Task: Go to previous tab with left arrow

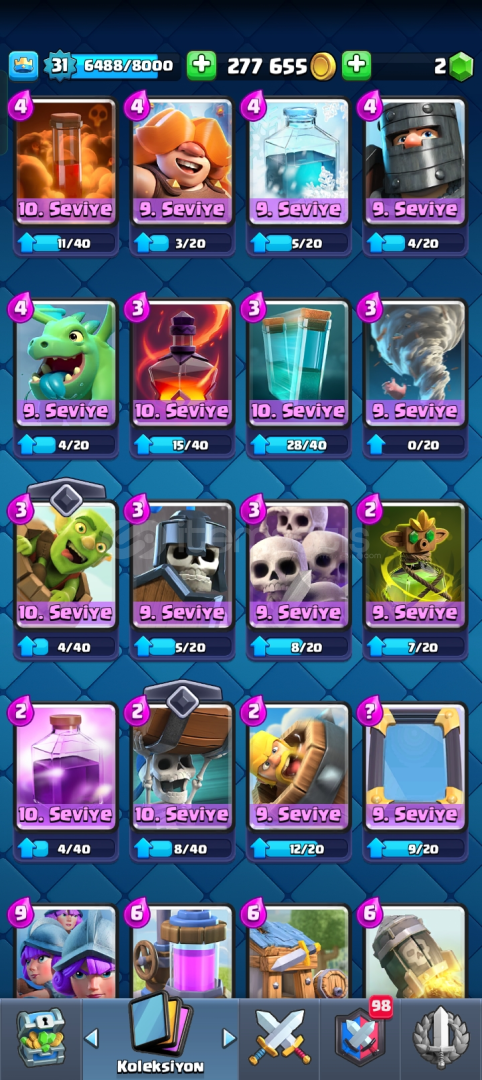Action: pos(91,1037)
